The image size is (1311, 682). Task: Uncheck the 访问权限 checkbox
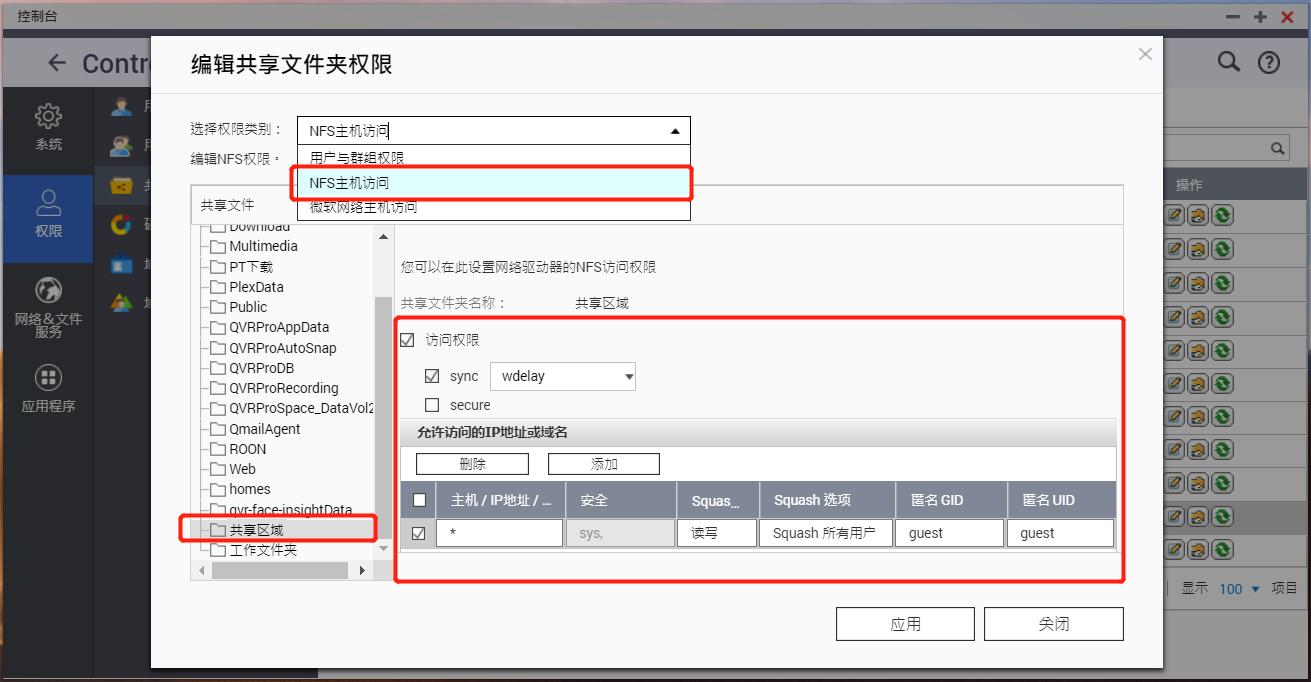pos(406,339)
